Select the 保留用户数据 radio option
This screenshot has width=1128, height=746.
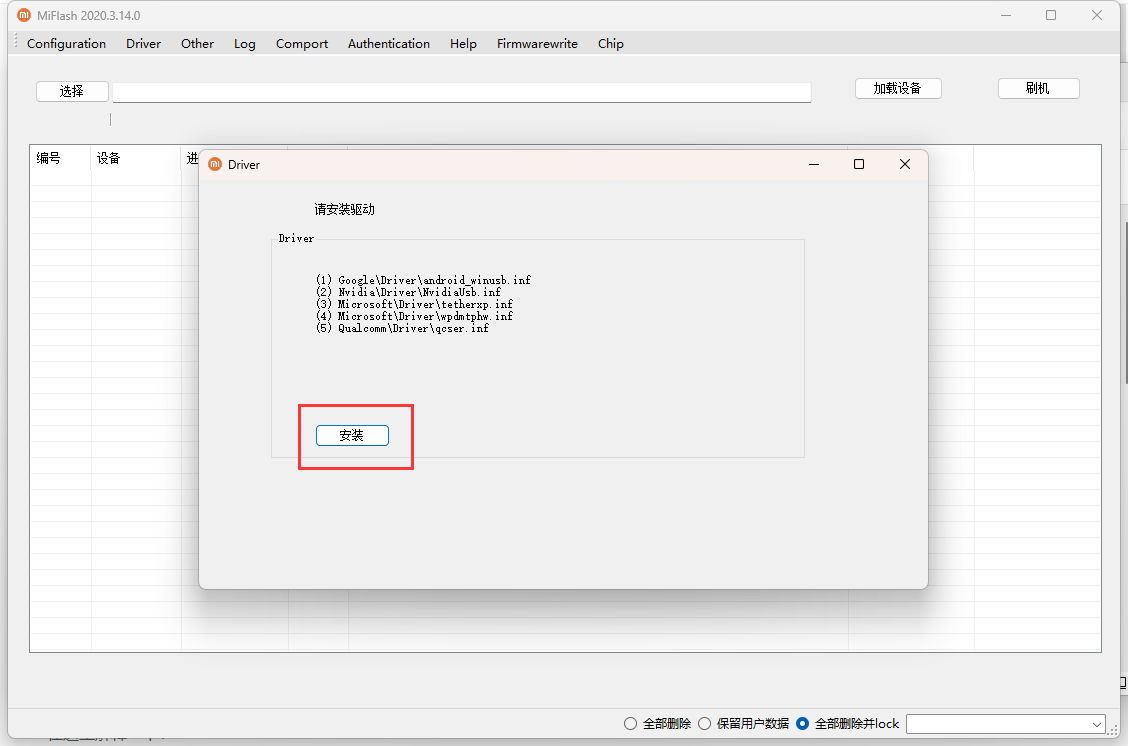tap(744, 724)
